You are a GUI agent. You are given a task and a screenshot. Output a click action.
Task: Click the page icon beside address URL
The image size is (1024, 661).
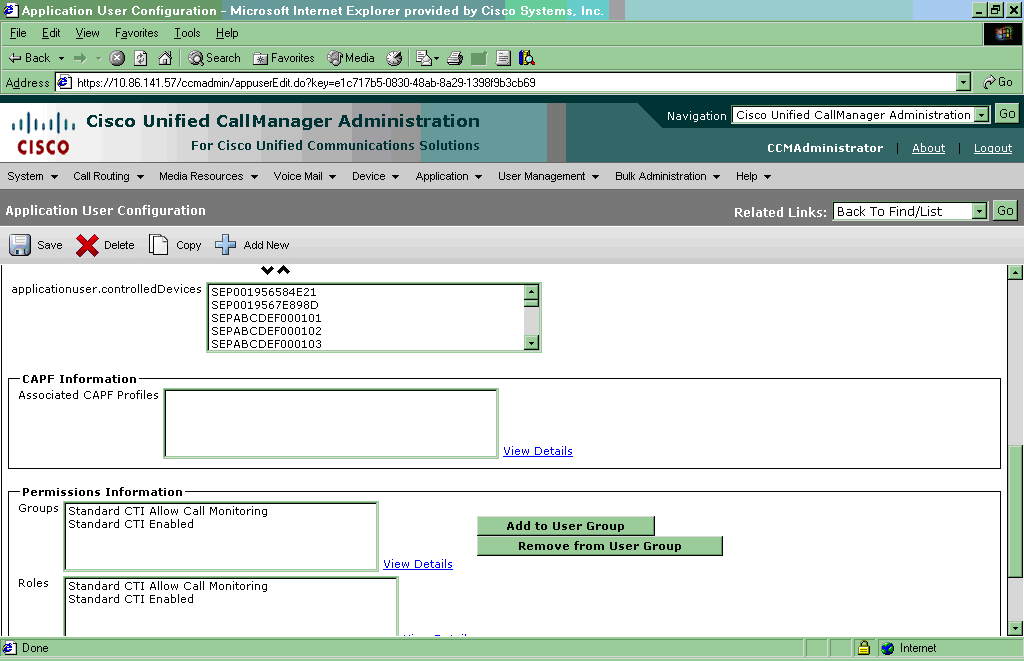pos(64,82)
